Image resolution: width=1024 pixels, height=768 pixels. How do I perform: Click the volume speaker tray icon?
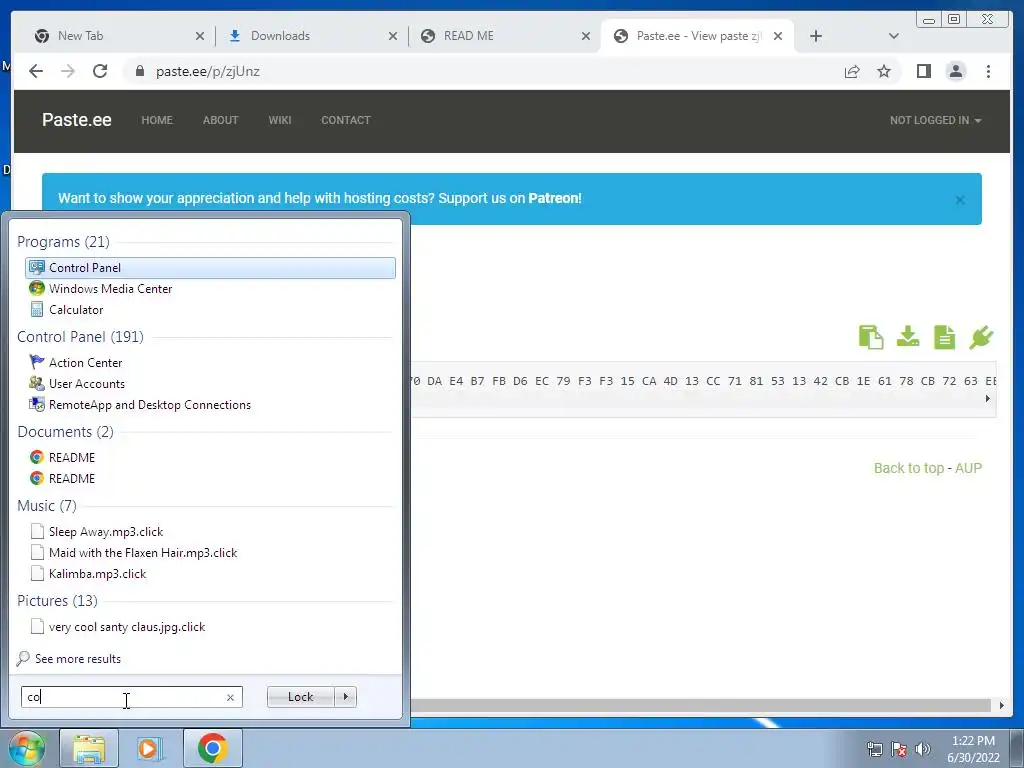[x=923, y=749]
